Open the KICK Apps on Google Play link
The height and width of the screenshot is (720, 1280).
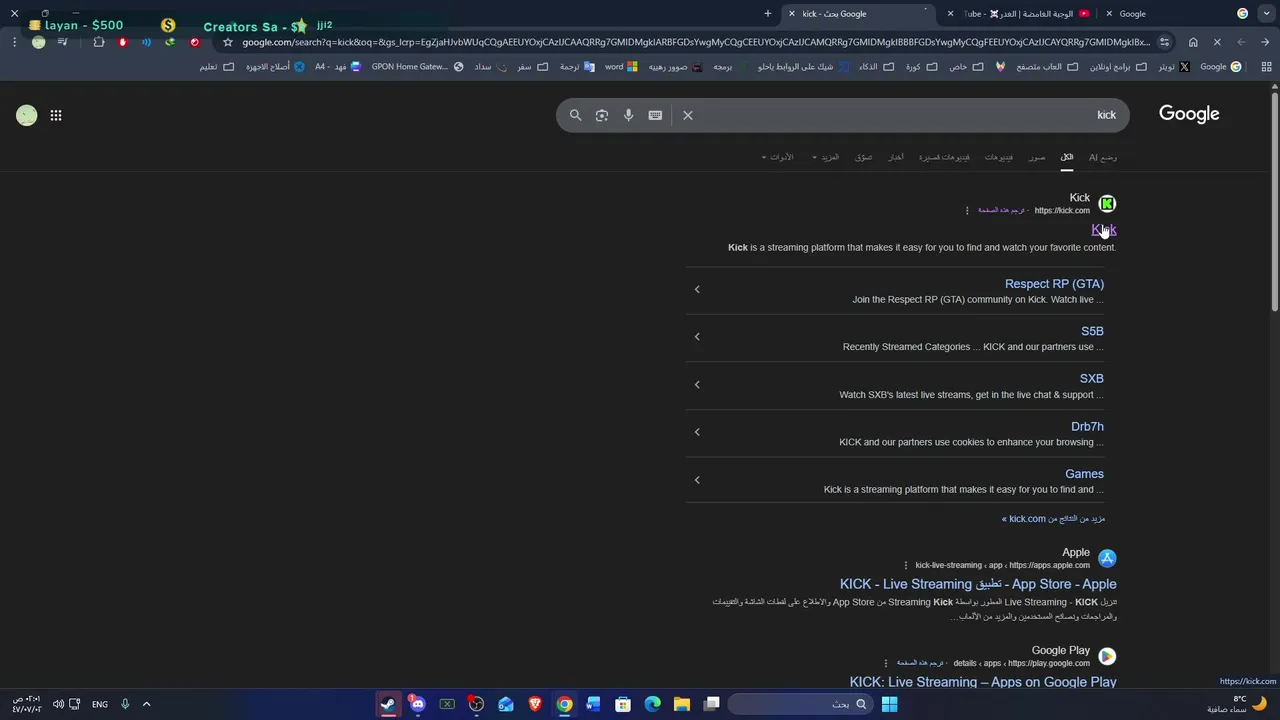pyautogui.click(x=983, y=682)
